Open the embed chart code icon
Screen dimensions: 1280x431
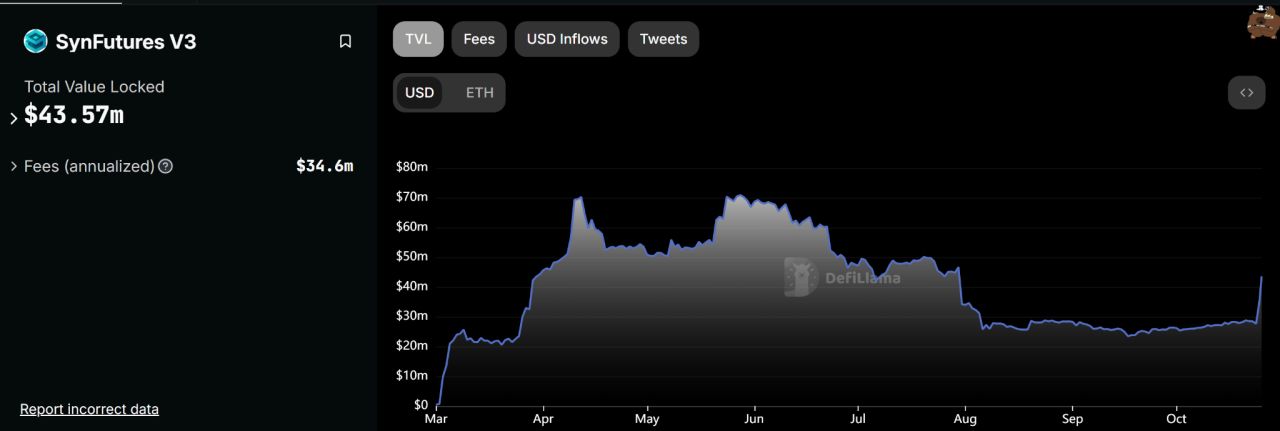1246,93
